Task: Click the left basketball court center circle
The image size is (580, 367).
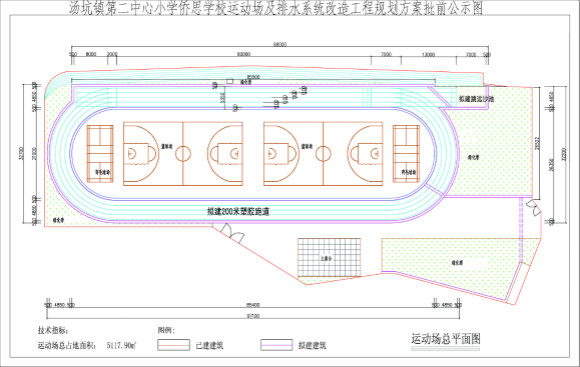Action: 183,154
